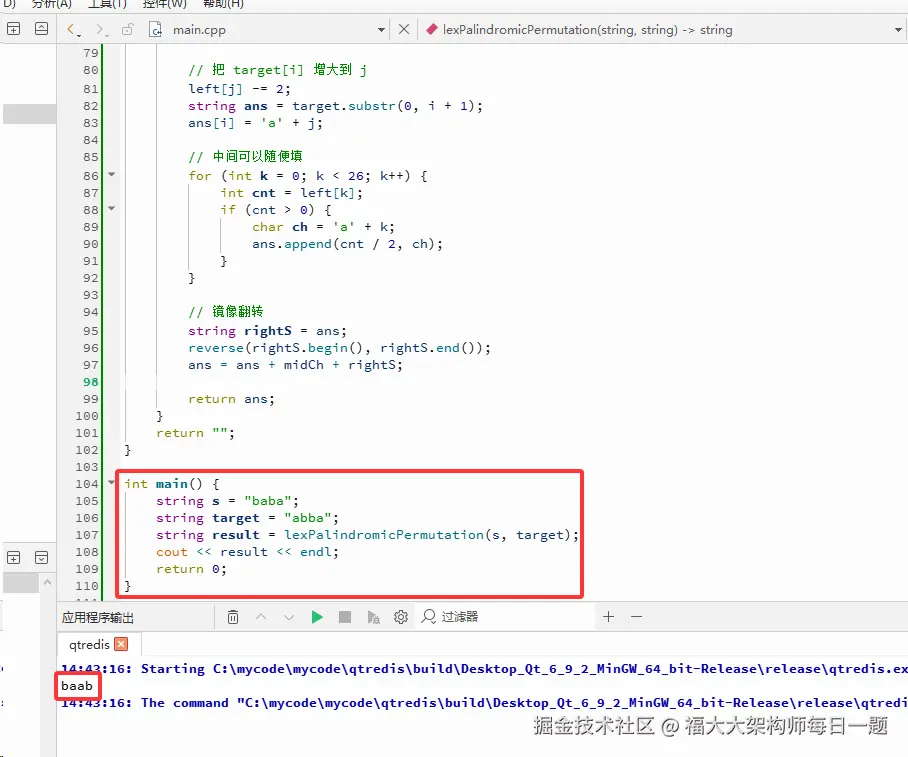Collapse the main function at line 104
This screenshot has width=908, height=757.
click(112, 482)
